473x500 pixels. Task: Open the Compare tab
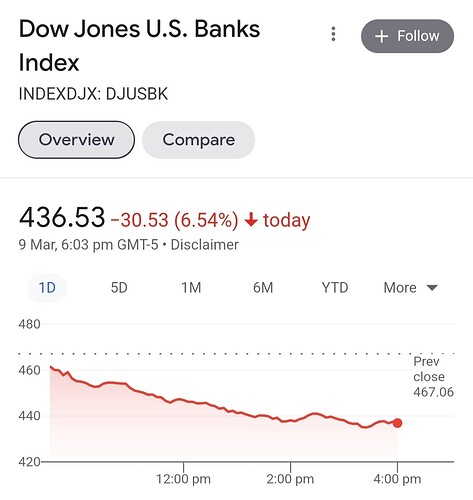199,140
